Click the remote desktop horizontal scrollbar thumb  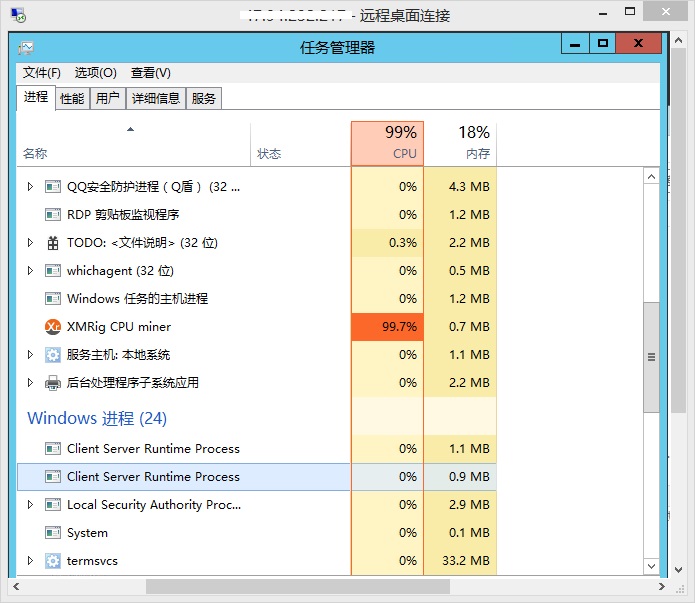coord(298,586)
